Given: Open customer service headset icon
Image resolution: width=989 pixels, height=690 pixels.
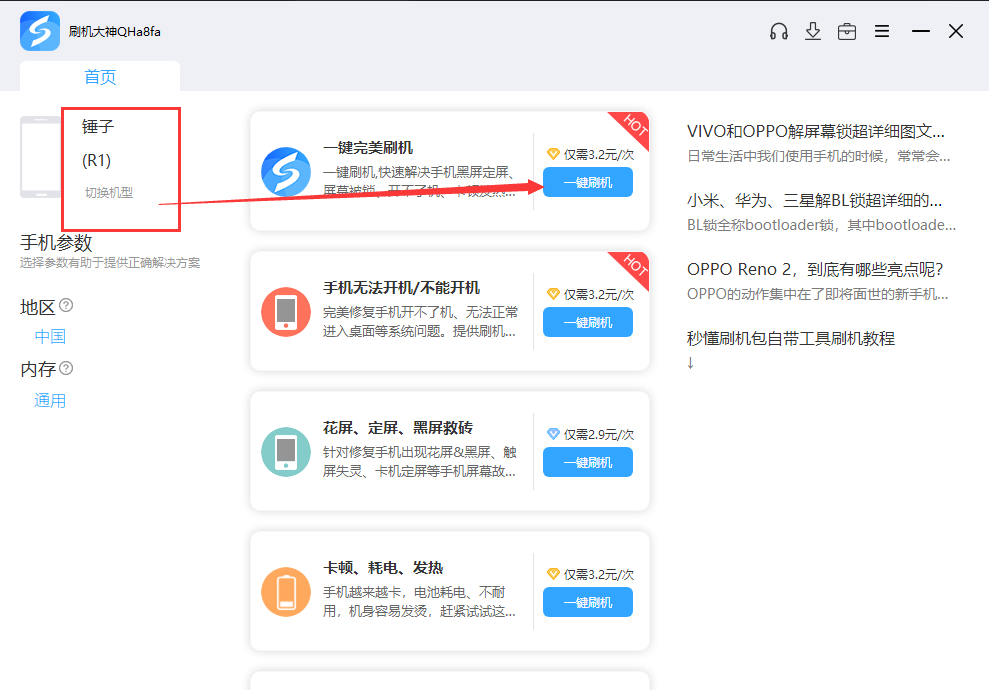Looking at the screenshot, I should pyautogui.click(x=779, y=32).
